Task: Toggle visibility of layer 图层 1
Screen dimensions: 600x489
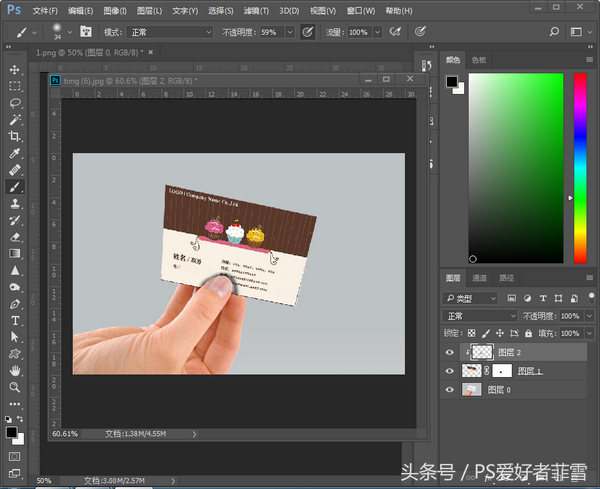Action: [452, 371]
